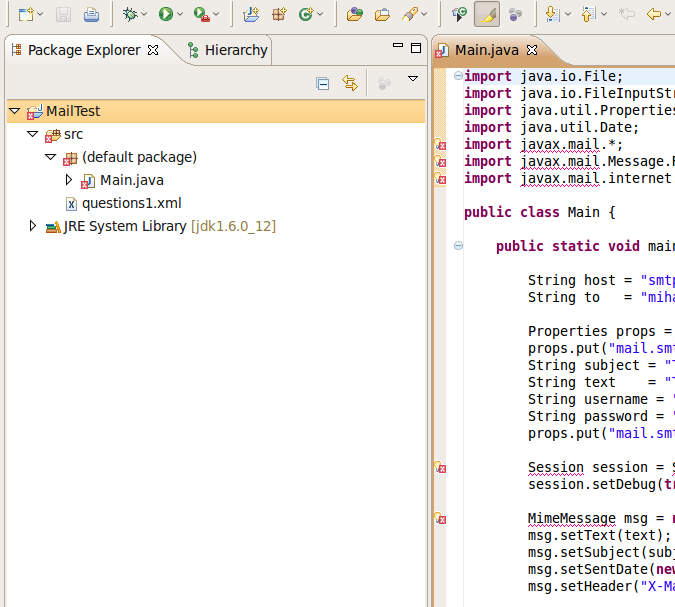
Task: Click error marker beside javax.mail.Message import
Action: (x=440, y=161)
